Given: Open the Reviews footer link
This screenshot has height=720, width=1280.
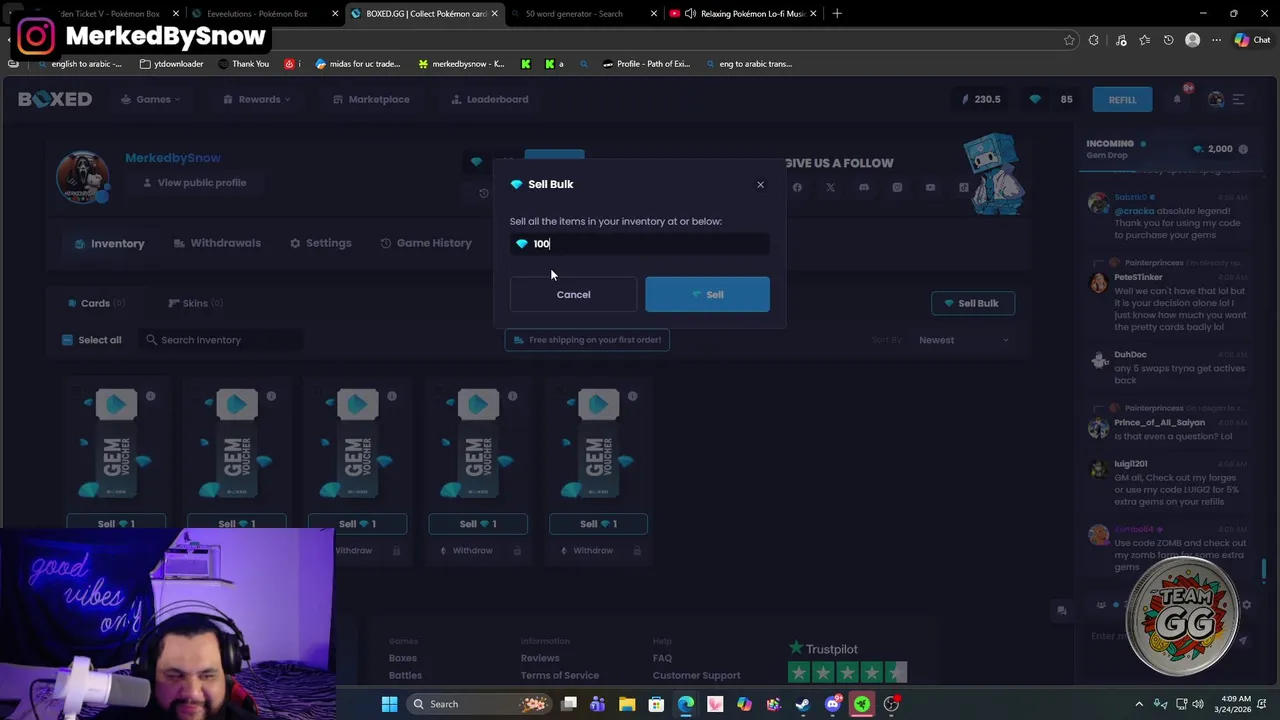Looking at the screenshot, I should pos(540,658).
